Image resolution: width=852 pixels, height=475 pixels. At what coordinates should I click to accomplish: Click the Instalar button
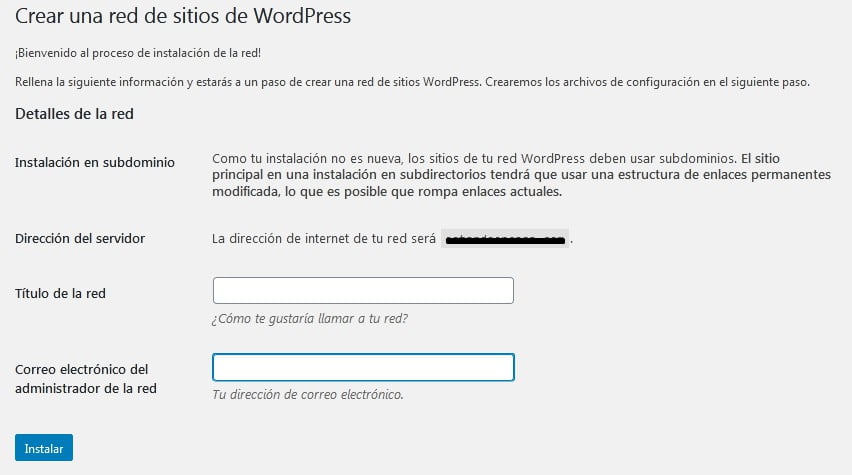pyautogui.click(x=43, y=448)
